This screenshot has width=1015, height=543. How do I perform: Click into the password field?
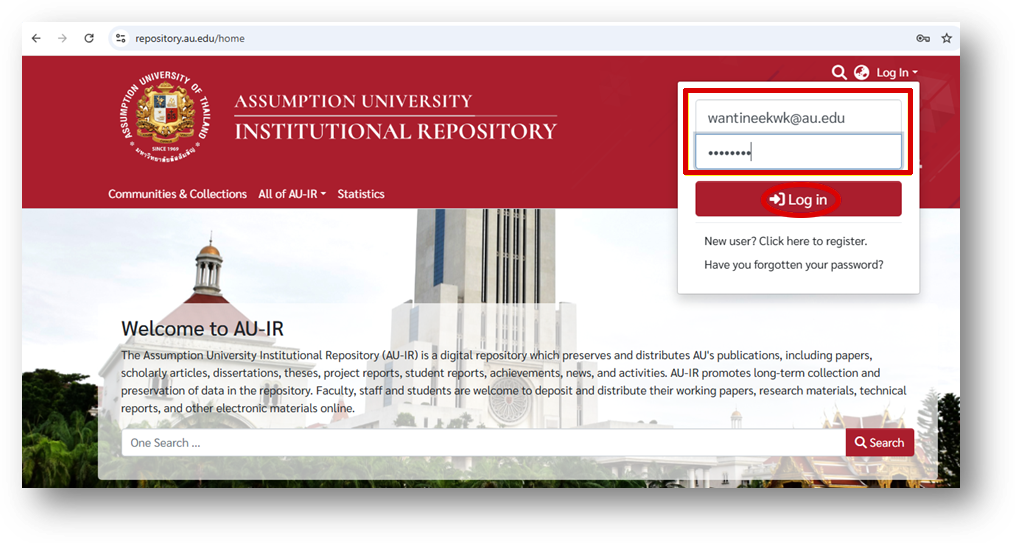[x=798, y=152]
